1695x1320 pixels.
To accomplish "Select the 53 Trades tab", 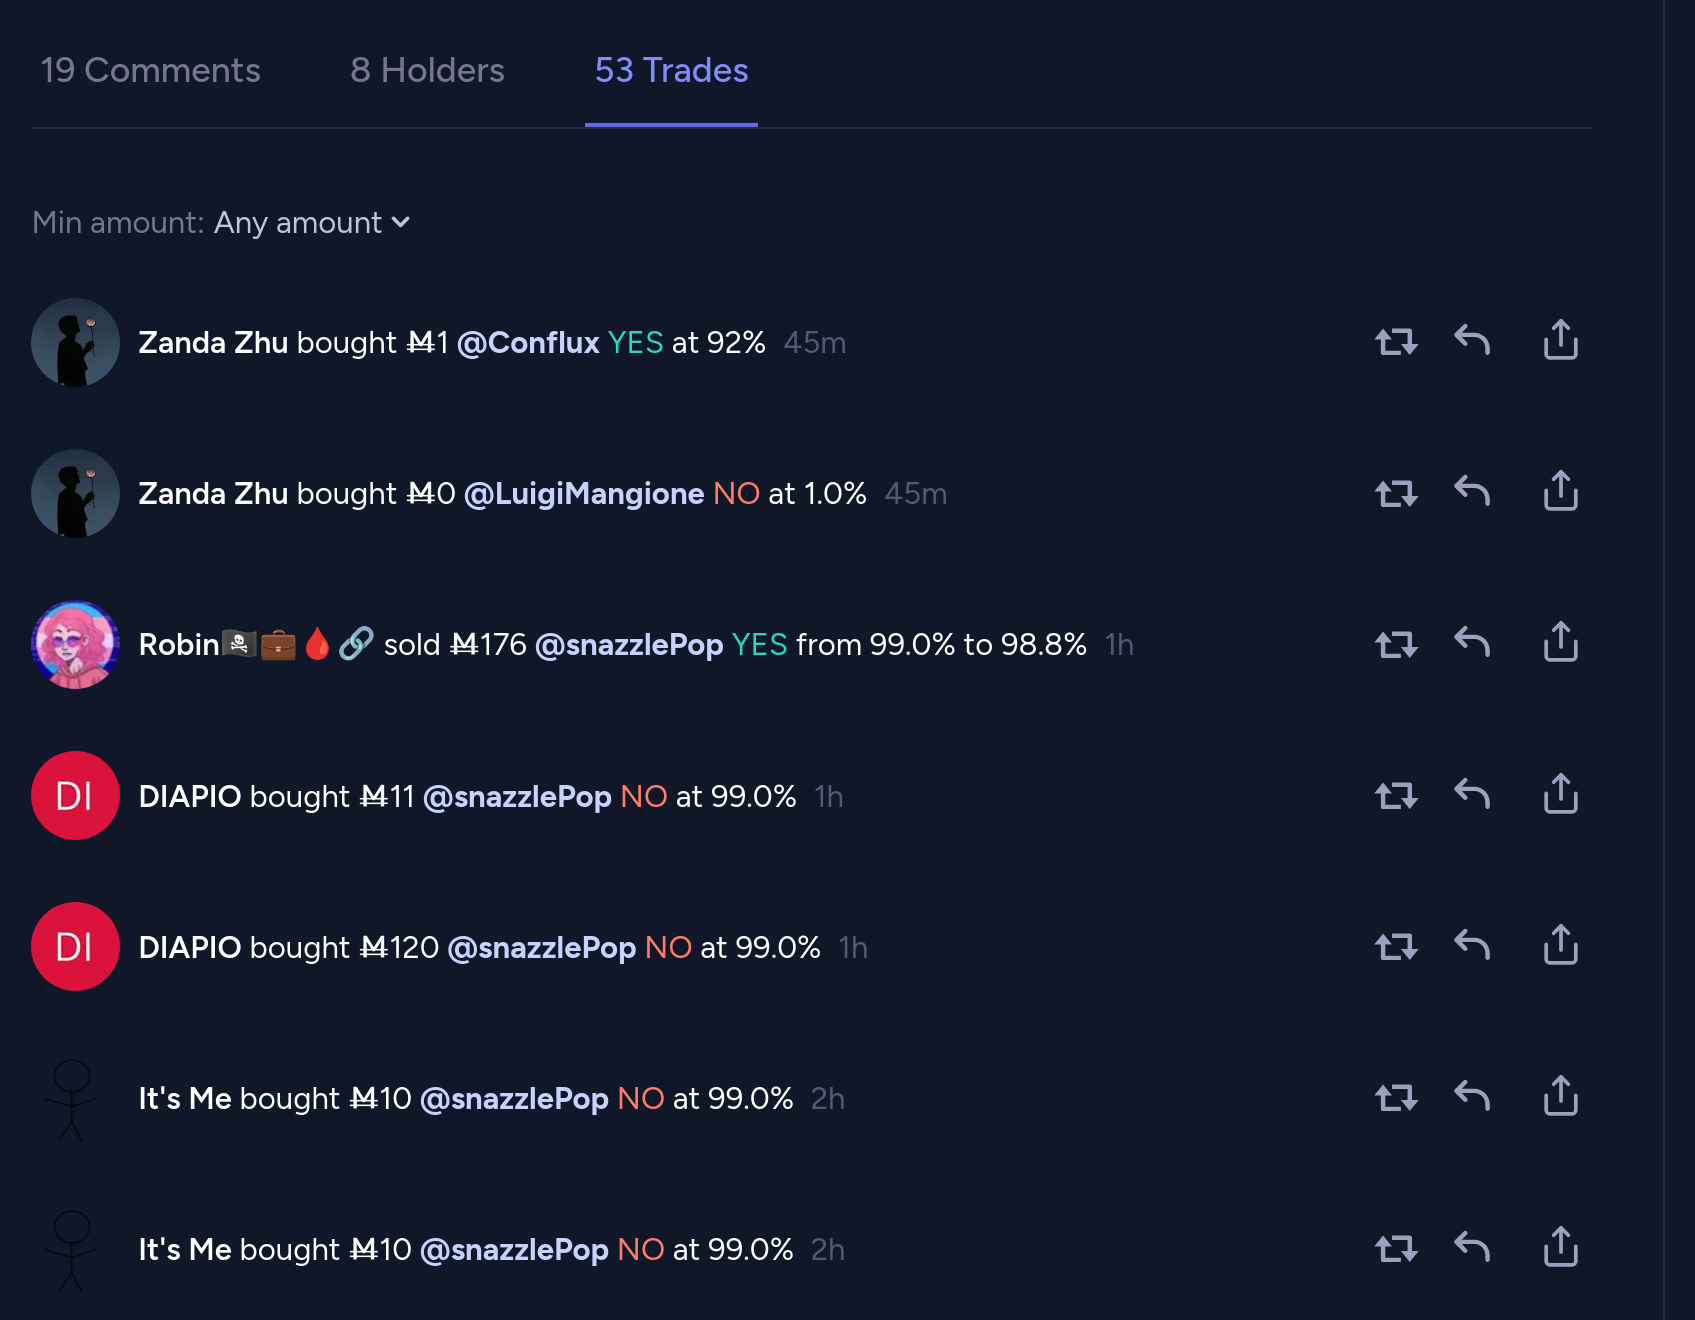I will coord(671,70).
